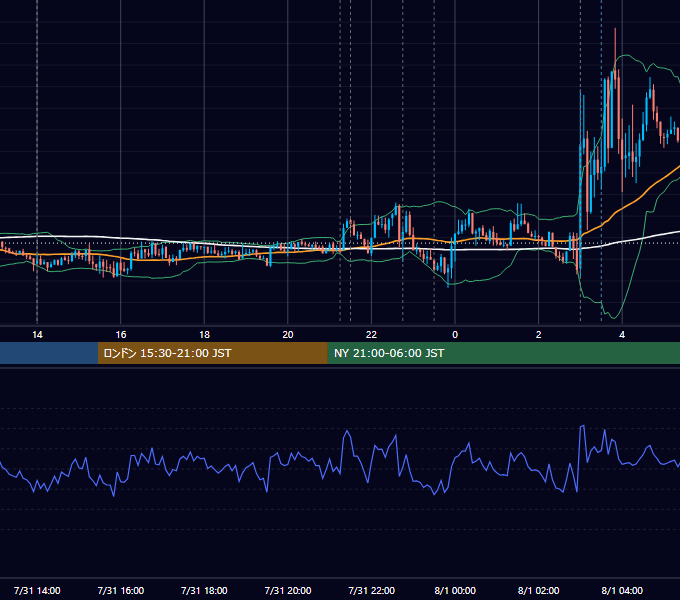Viewport: 680px width, 600px height.
Task: Click the 7/31 14:00 date label
Action: [x=37, y=590]
